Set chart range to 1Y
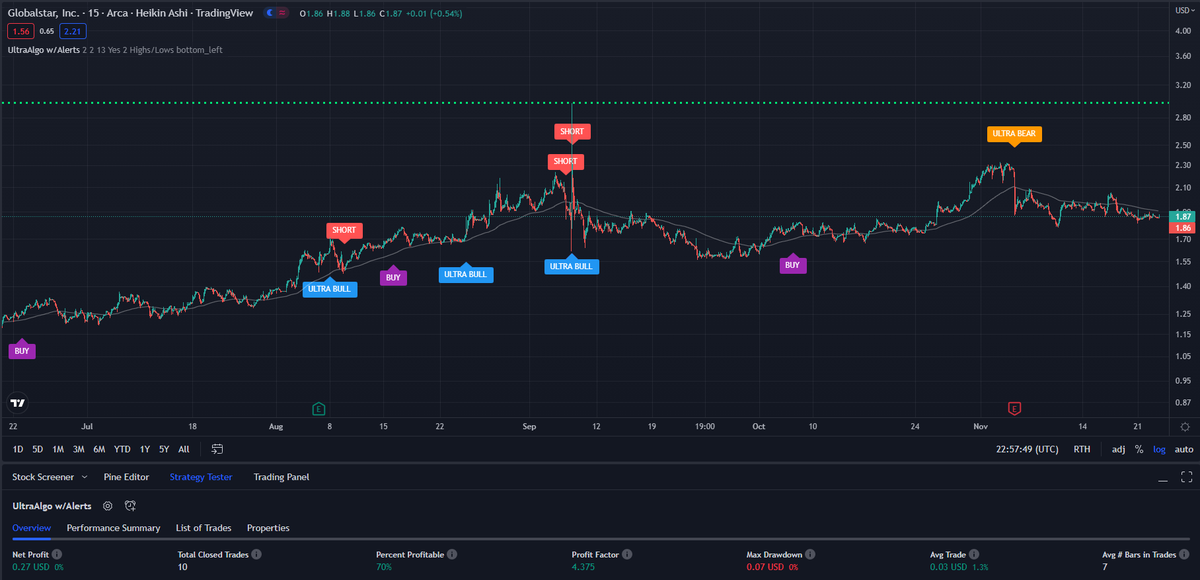 (145, 449)
